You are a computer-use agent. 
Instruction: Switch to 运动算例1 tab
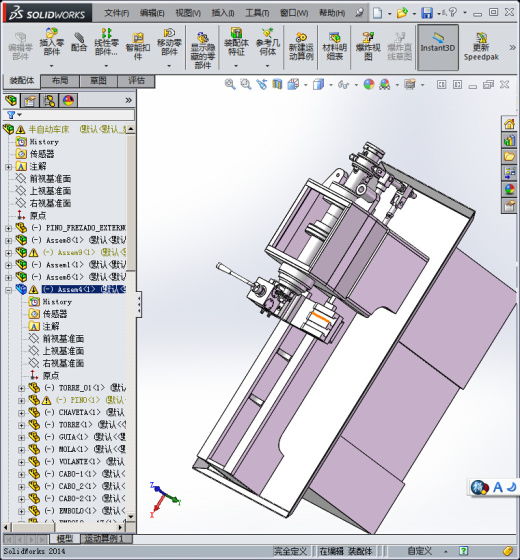coord(104,539)
